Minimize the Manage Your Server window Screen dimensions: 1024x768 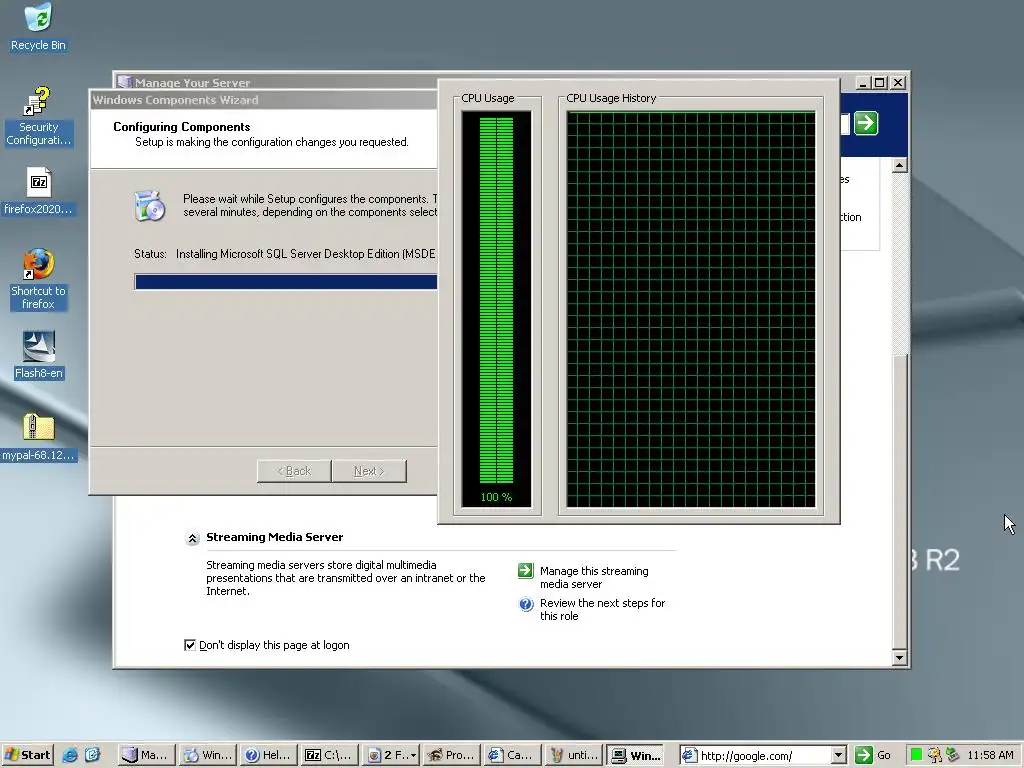coord(863,83)
